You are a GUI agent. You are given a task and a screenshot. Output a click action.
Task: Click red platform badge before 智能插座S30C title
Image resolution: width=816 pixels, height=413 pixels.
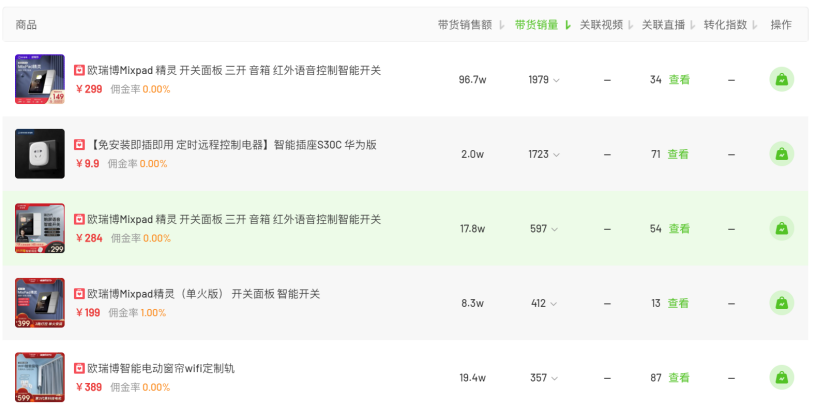tap(79, 145)
